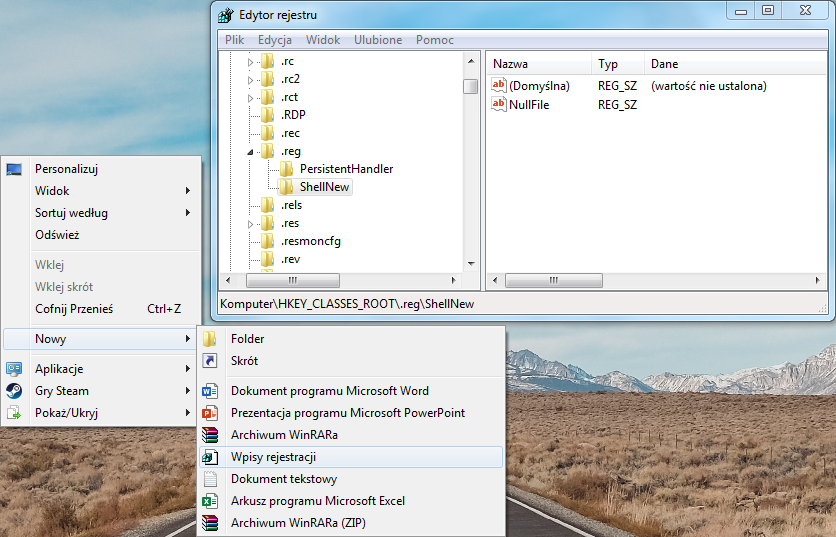Click the .res folder icon
The width and height of the screenshot is (836, 537).
point(267,223)
